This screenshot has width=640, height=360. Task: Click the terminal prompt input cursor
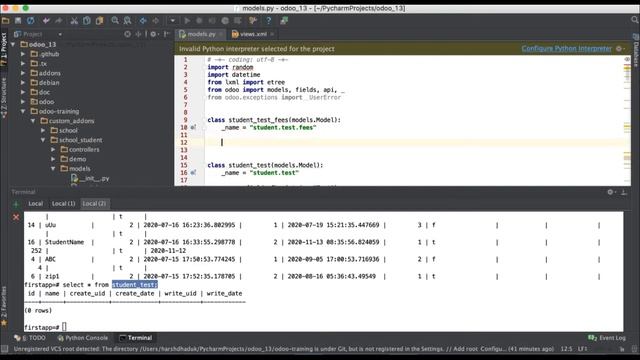coord(64,327)
